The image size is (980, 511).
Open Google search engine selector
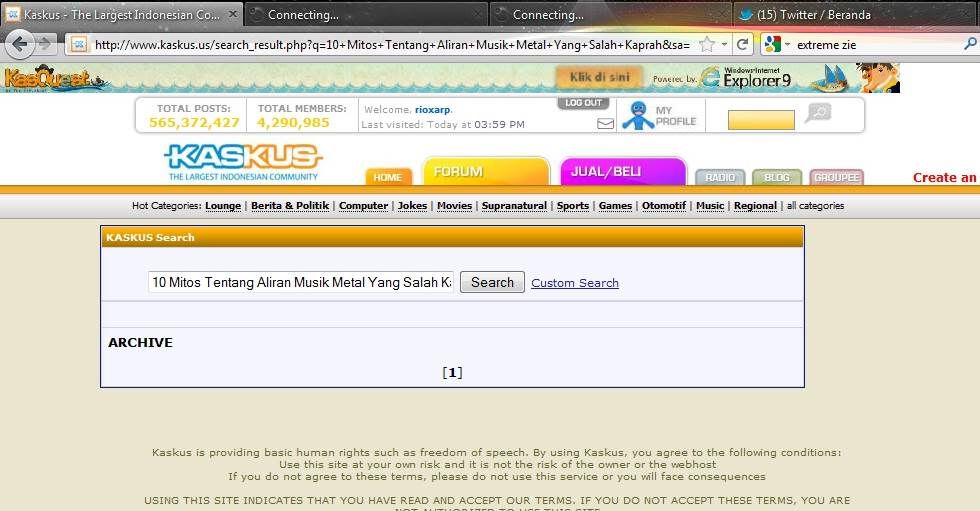(777, 44)
